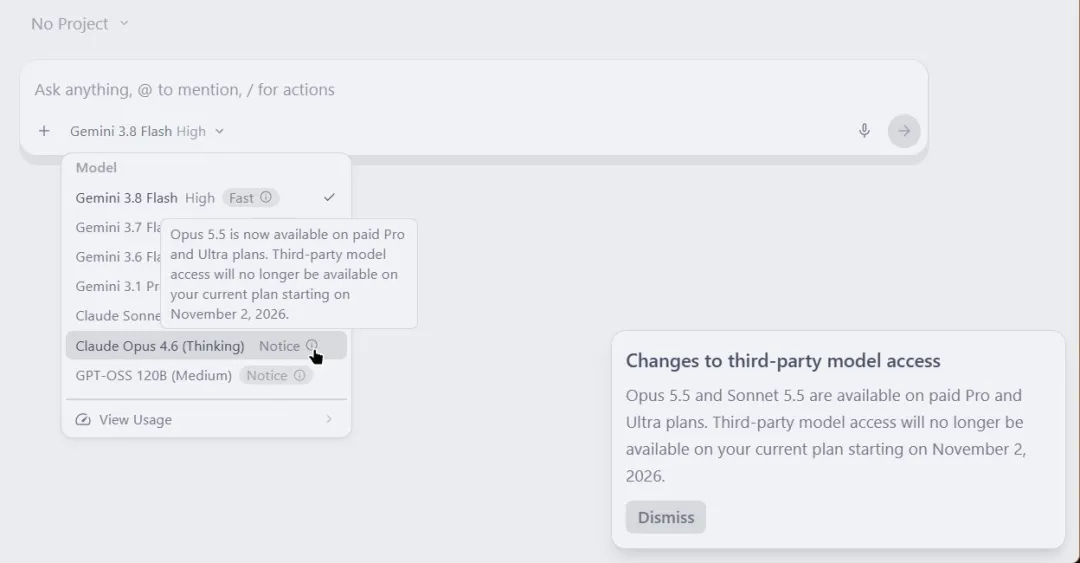Dismiss the third-party model access notice
The image size is (1080, 563).
coord(665,517)
